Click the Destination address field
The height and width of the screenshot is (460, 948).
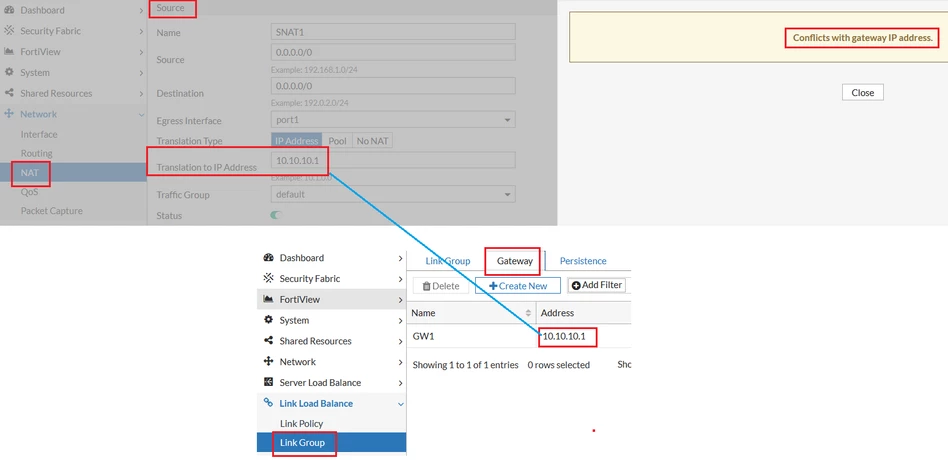[x=393, y=86]
